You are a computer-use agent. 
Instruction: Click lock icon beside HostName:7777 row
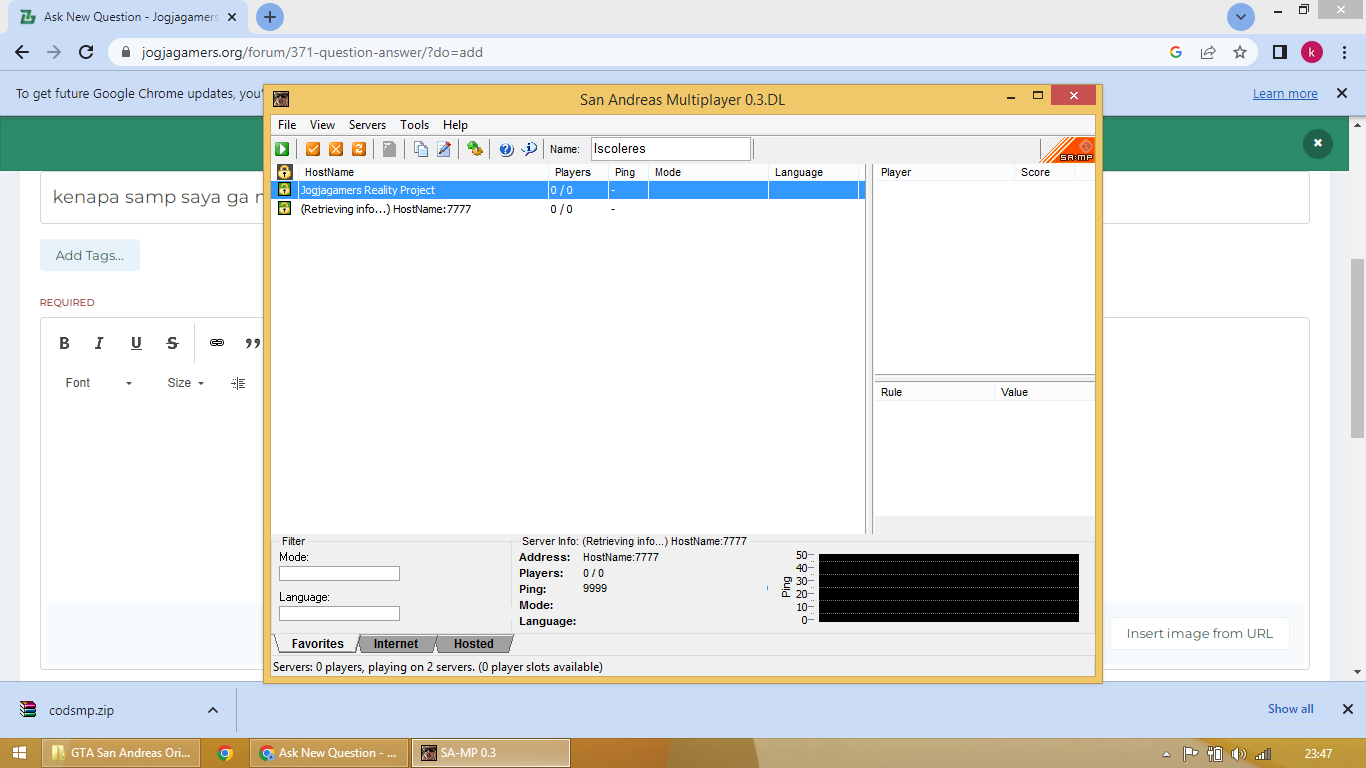pyautogui.click(x=284, y=208)
